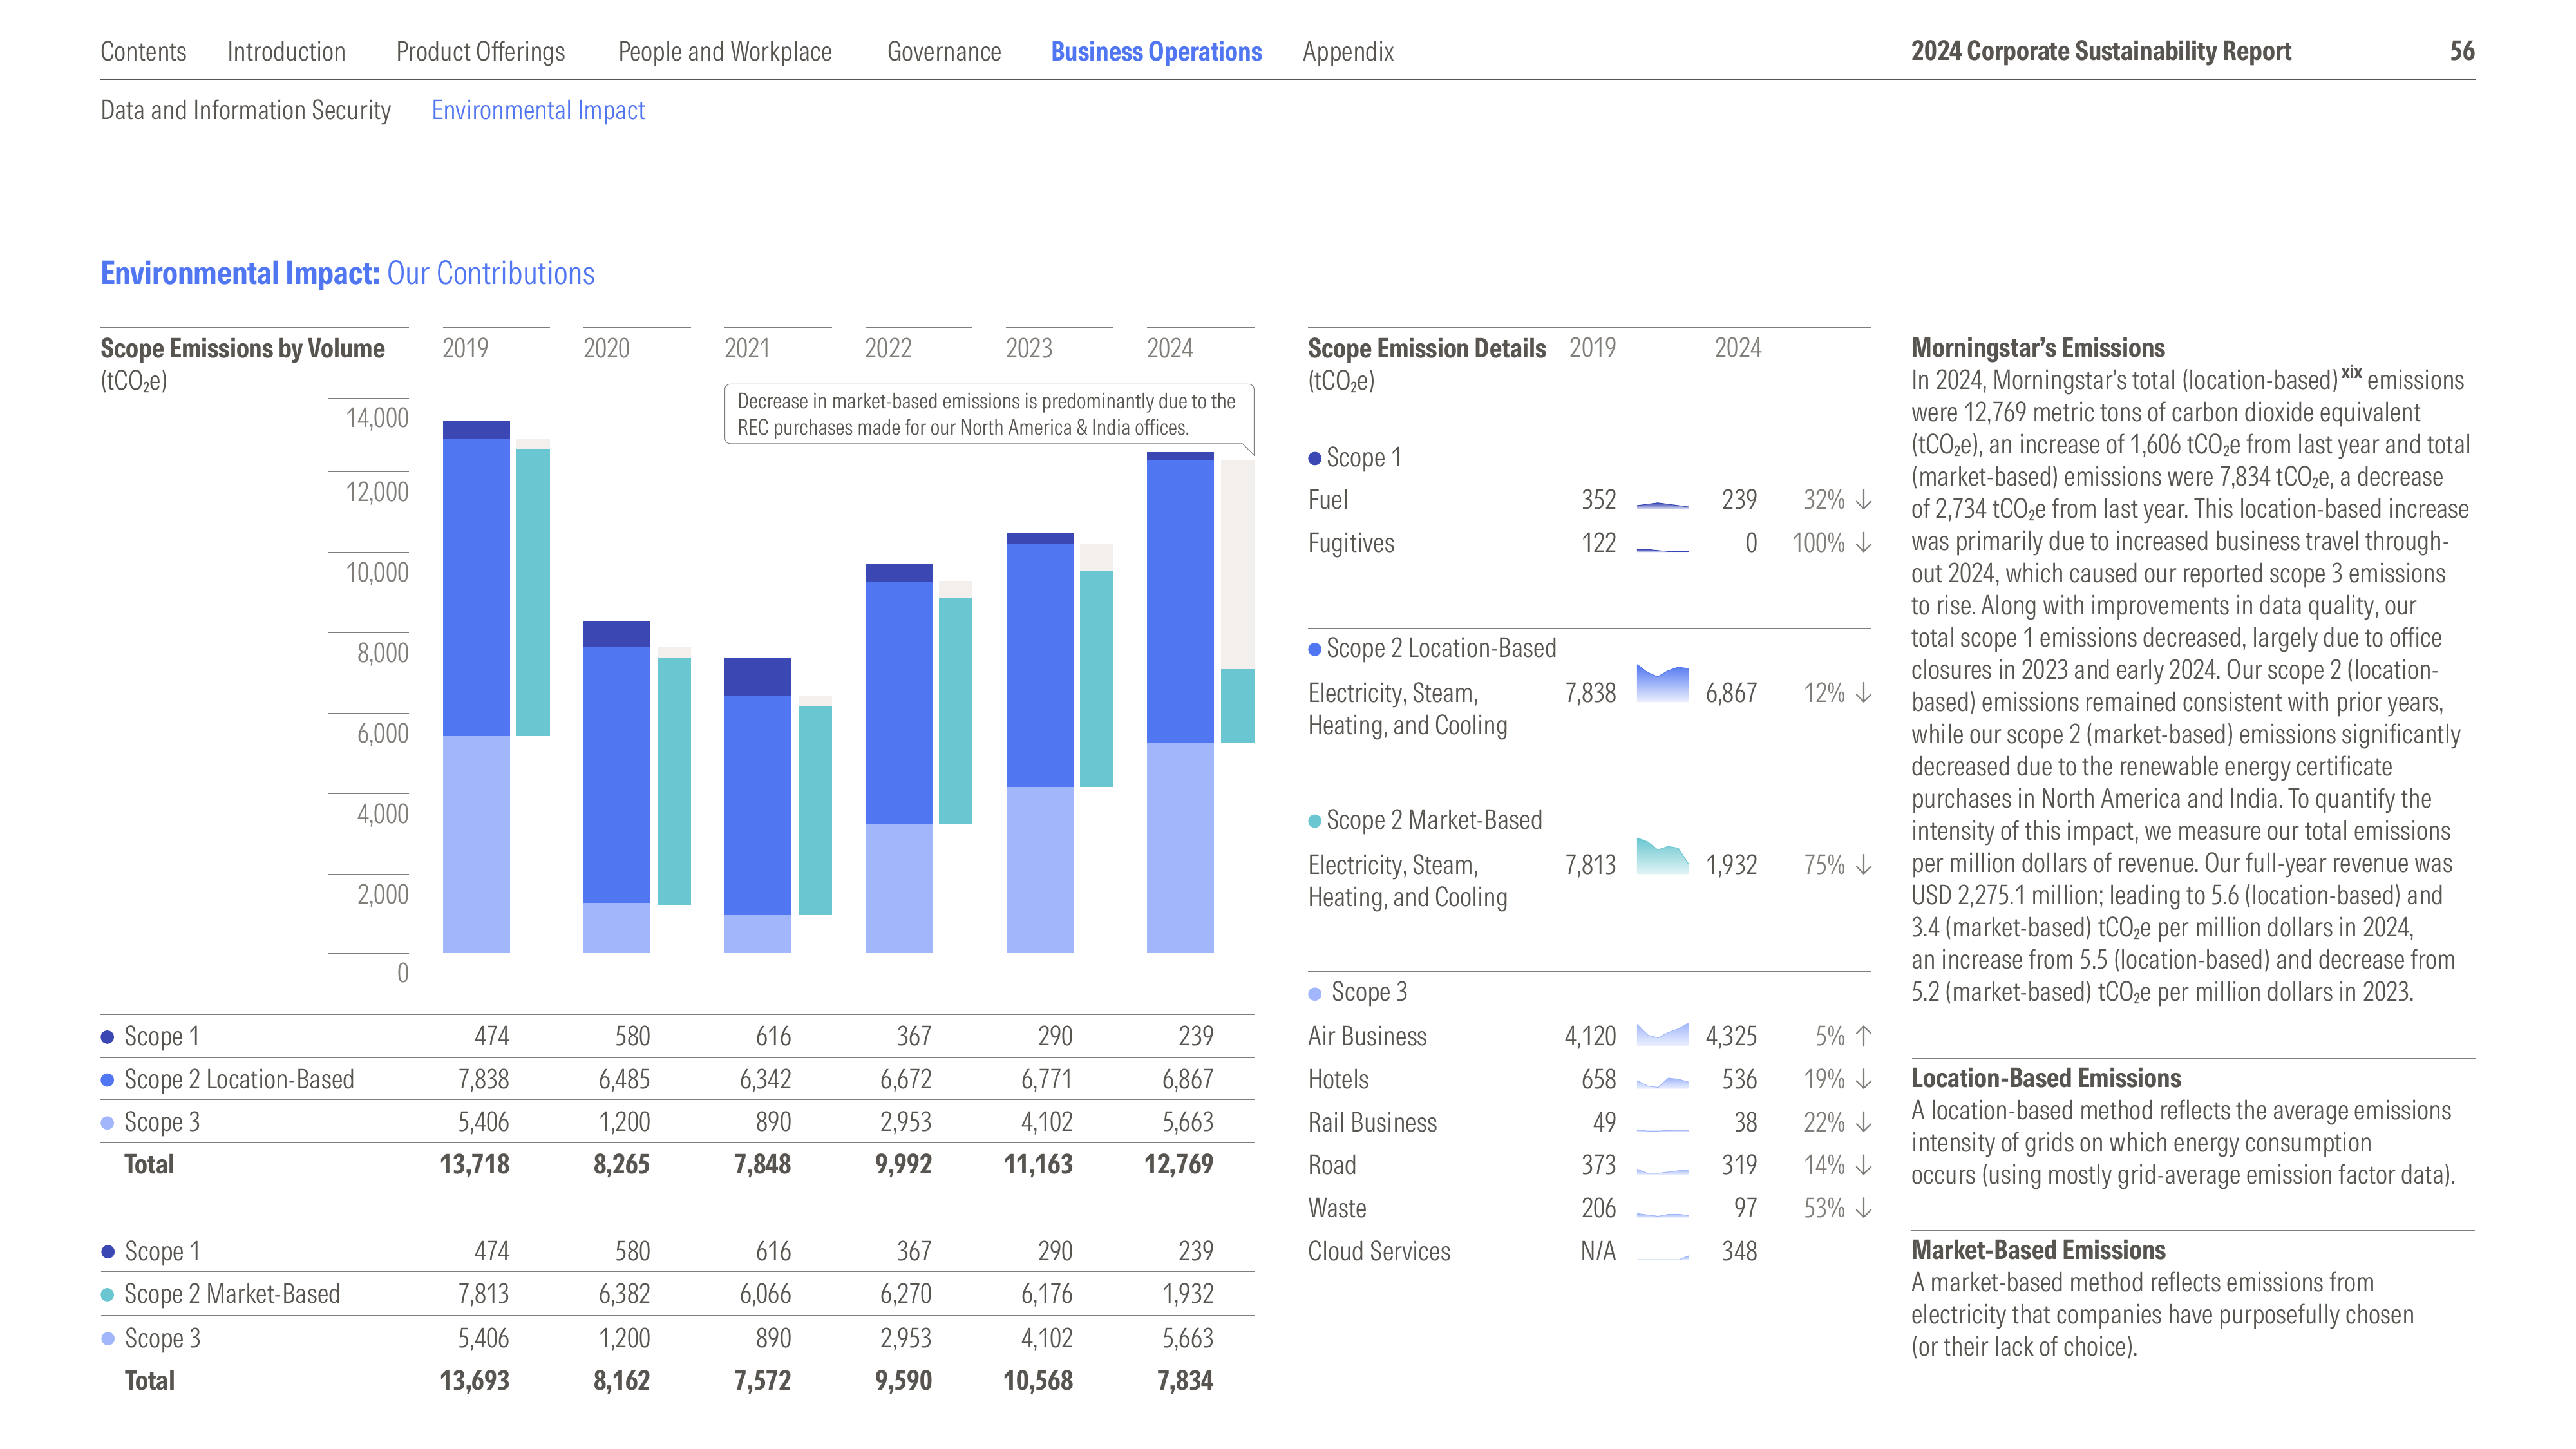The image size is (2576, 1449).
Task: Click the down arrow beside Waste 53%
Action: click(x=1863, y=1208)
